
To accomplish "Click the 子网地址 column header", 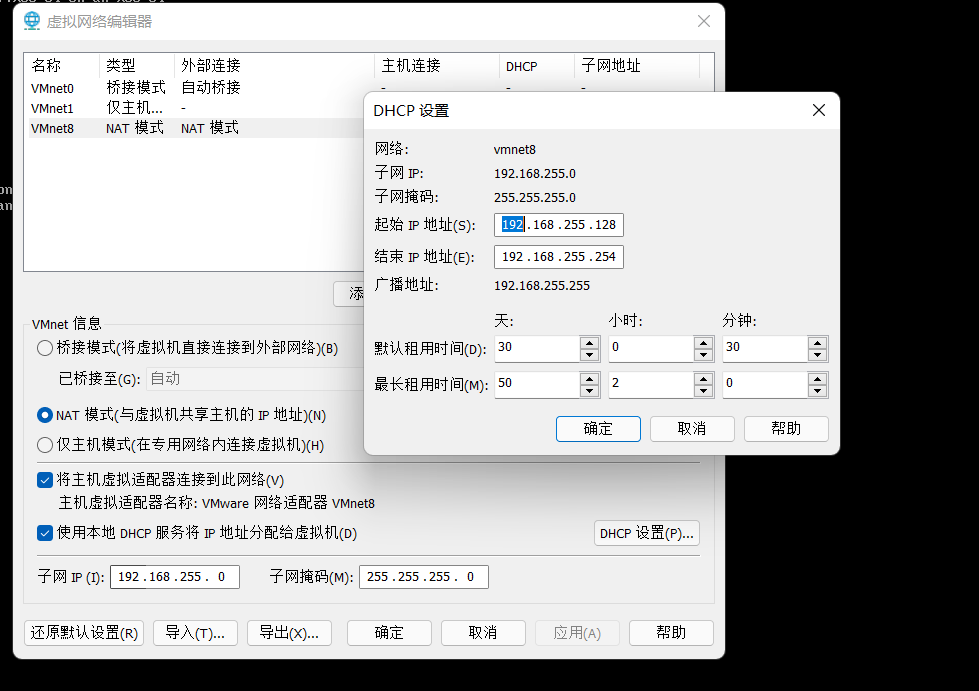I will click(x=637, y=66).
